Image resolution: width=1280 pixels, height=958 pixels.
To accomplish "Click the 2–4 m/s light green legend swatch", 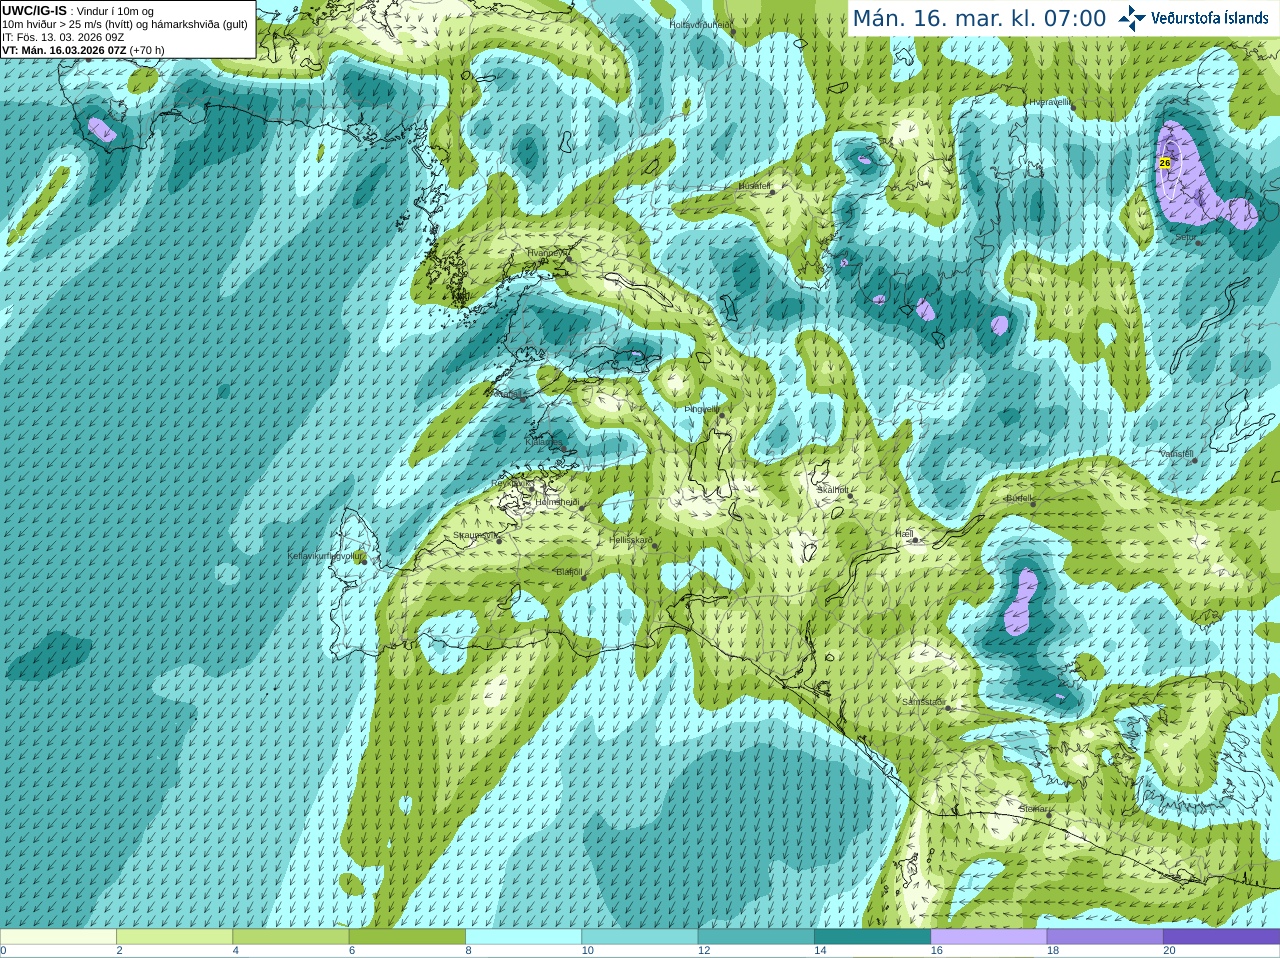I will (174, 937).
